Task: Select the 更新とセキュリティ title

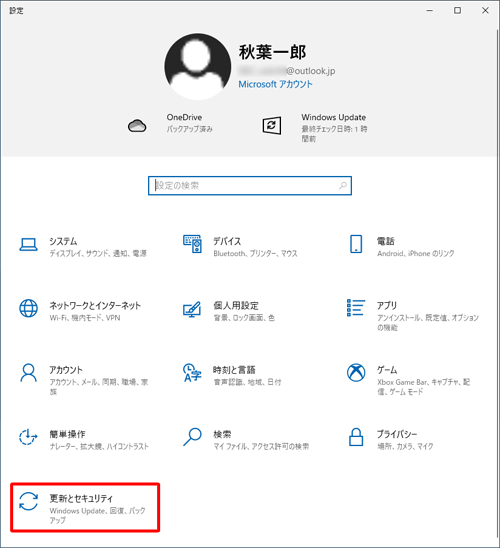Action: pyautogui.click(x=81, y=498)
